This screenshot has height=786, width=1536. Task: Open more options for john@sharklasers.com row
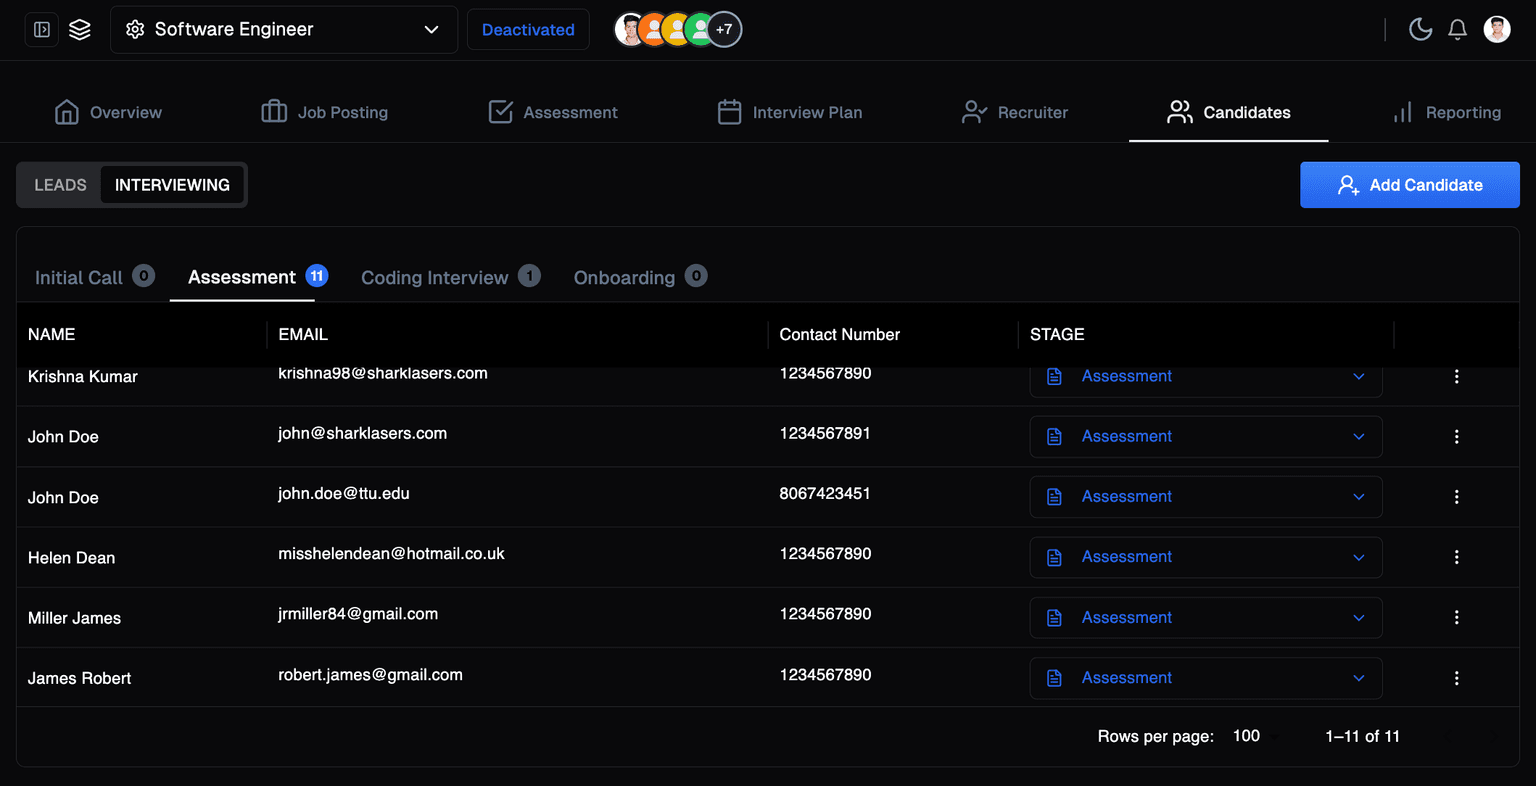click(x=1456, y=437)
